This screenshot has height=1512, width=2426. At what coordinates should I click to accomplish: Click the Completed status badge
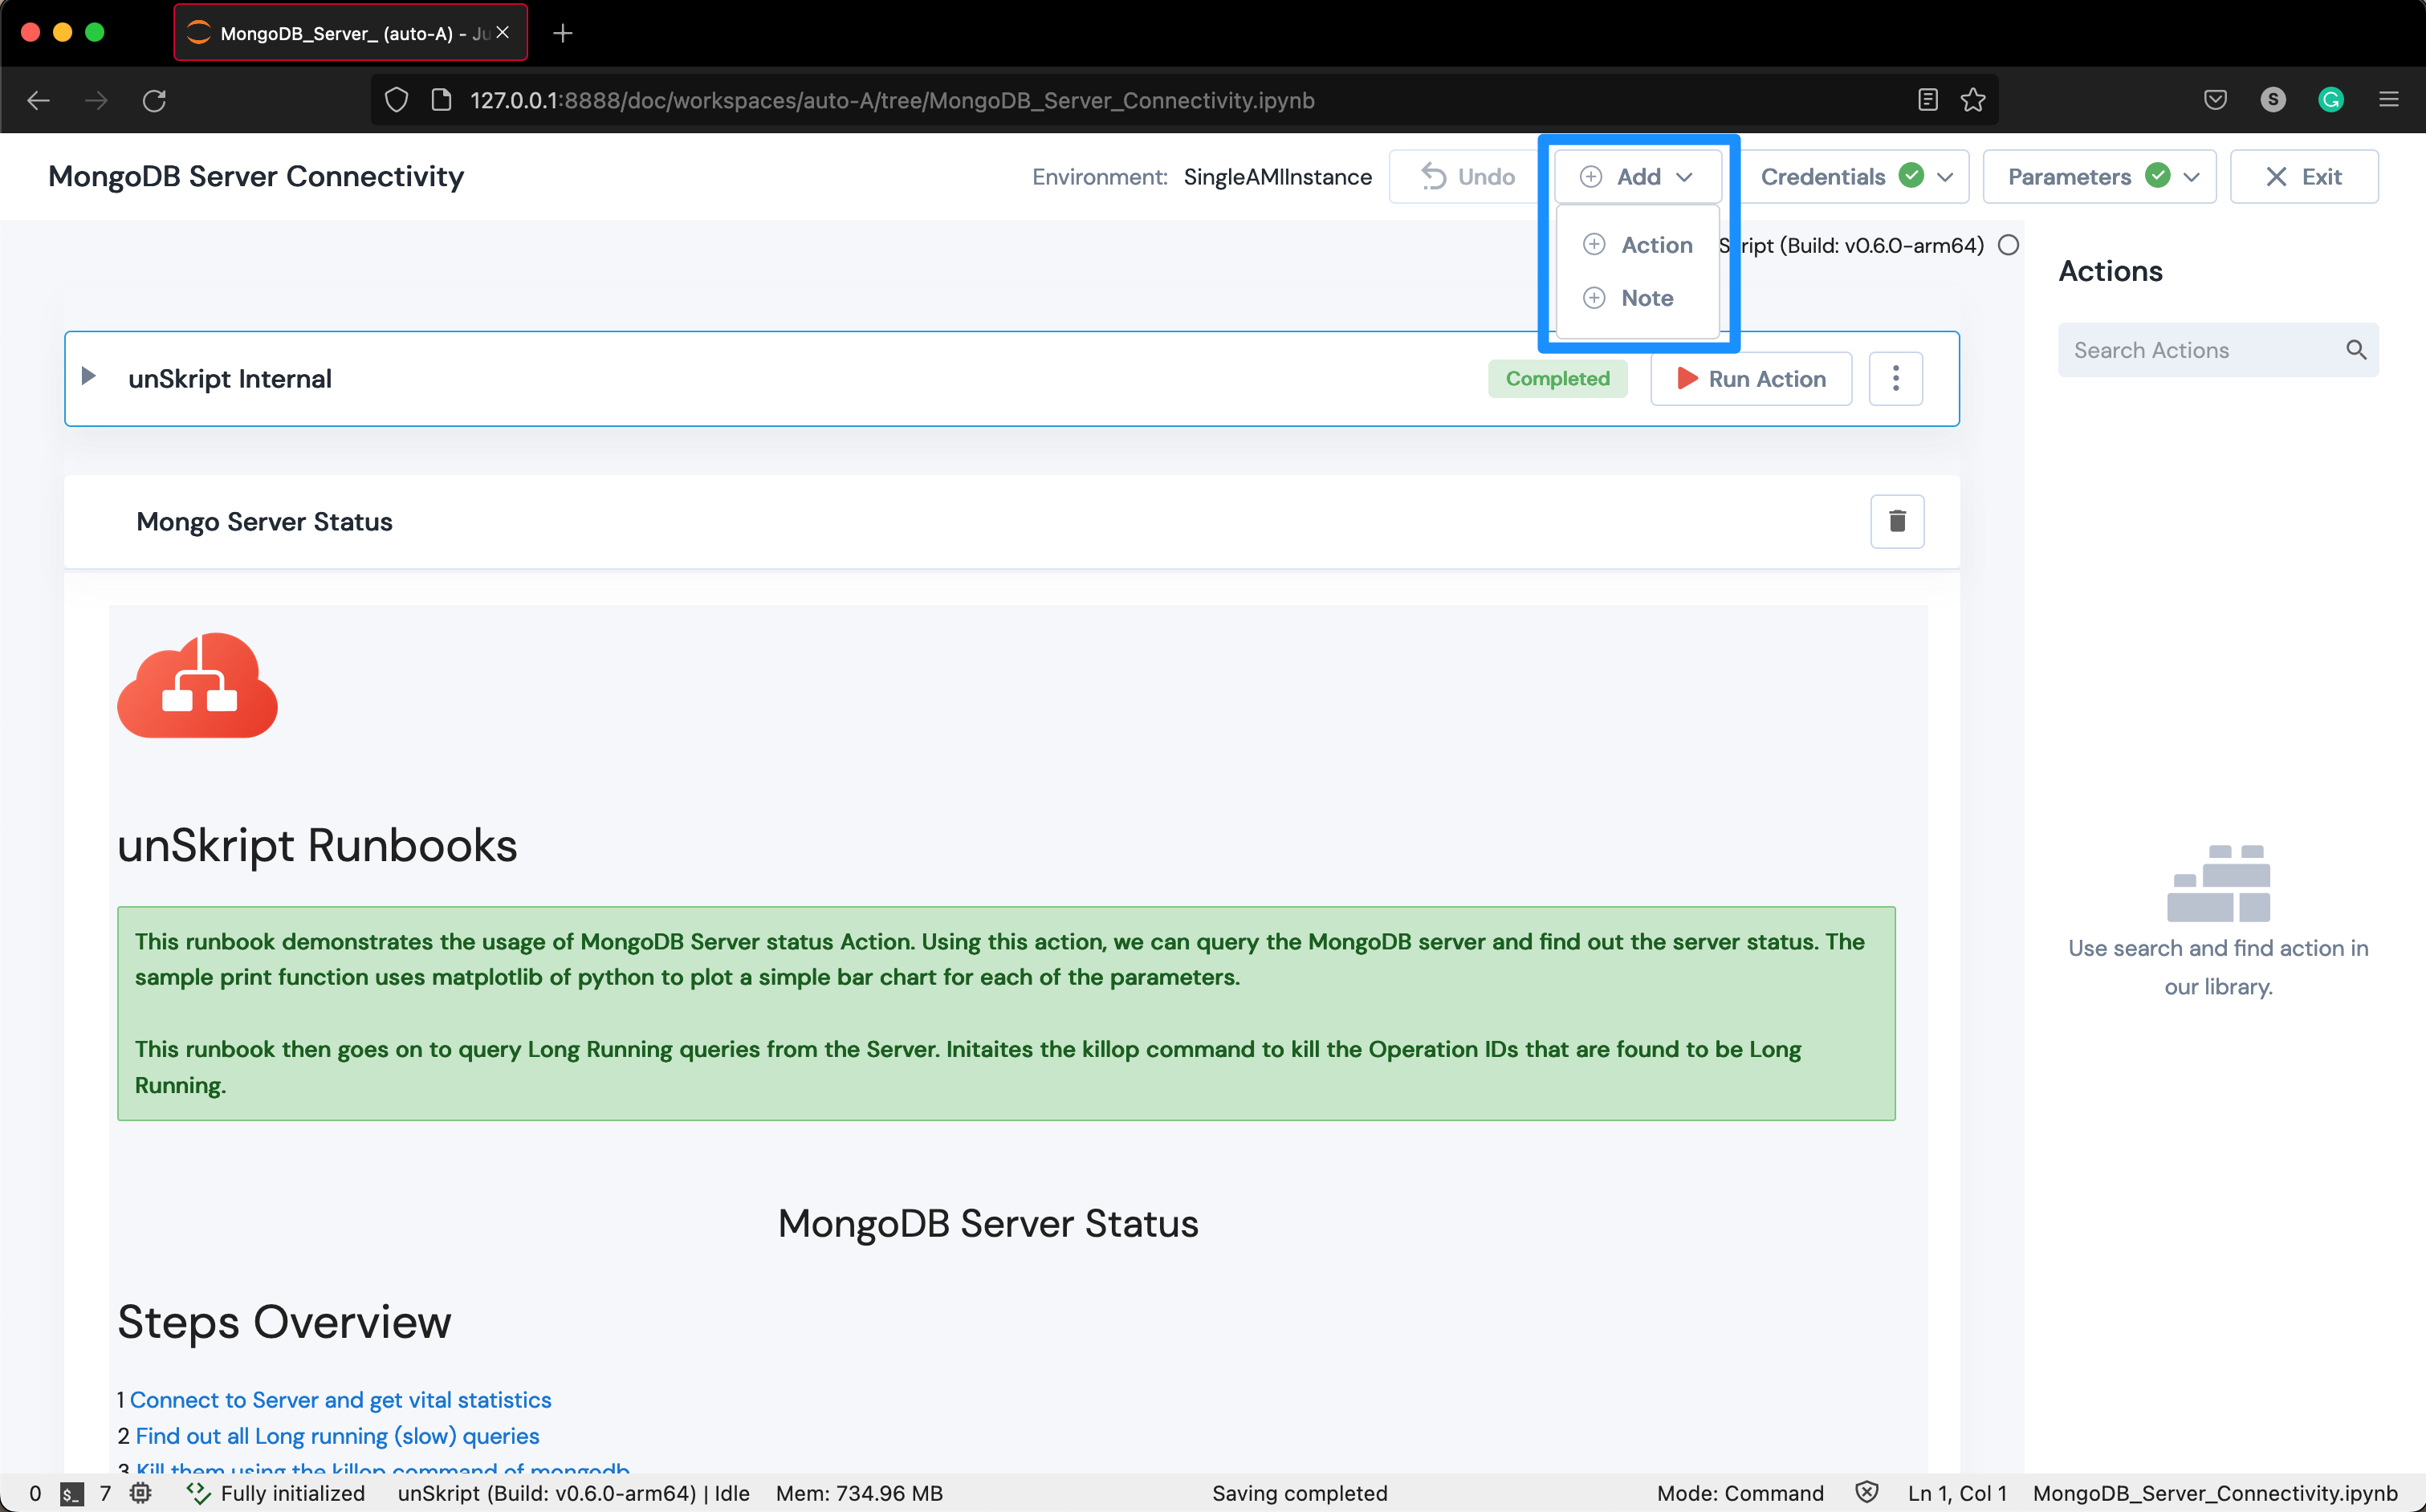(1557, 379)
